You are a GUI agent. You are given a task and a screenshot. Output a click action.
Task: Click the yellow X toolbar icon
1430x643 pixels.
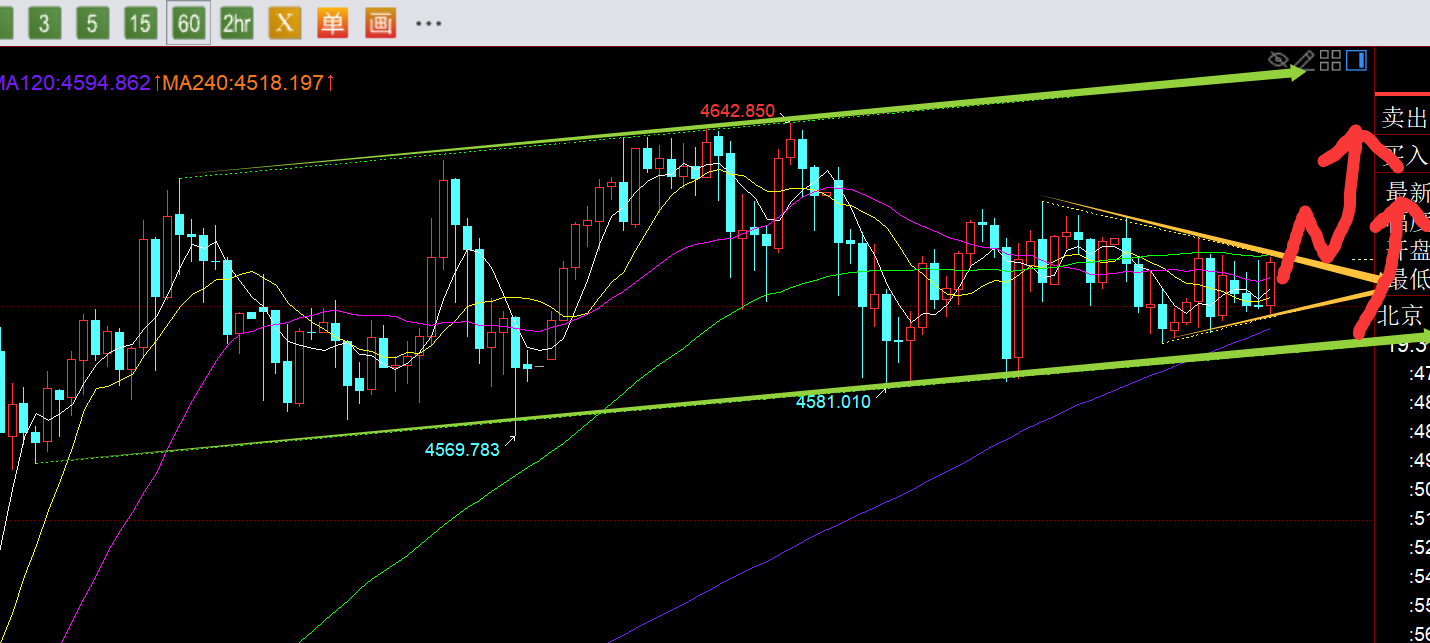point(284,23)
